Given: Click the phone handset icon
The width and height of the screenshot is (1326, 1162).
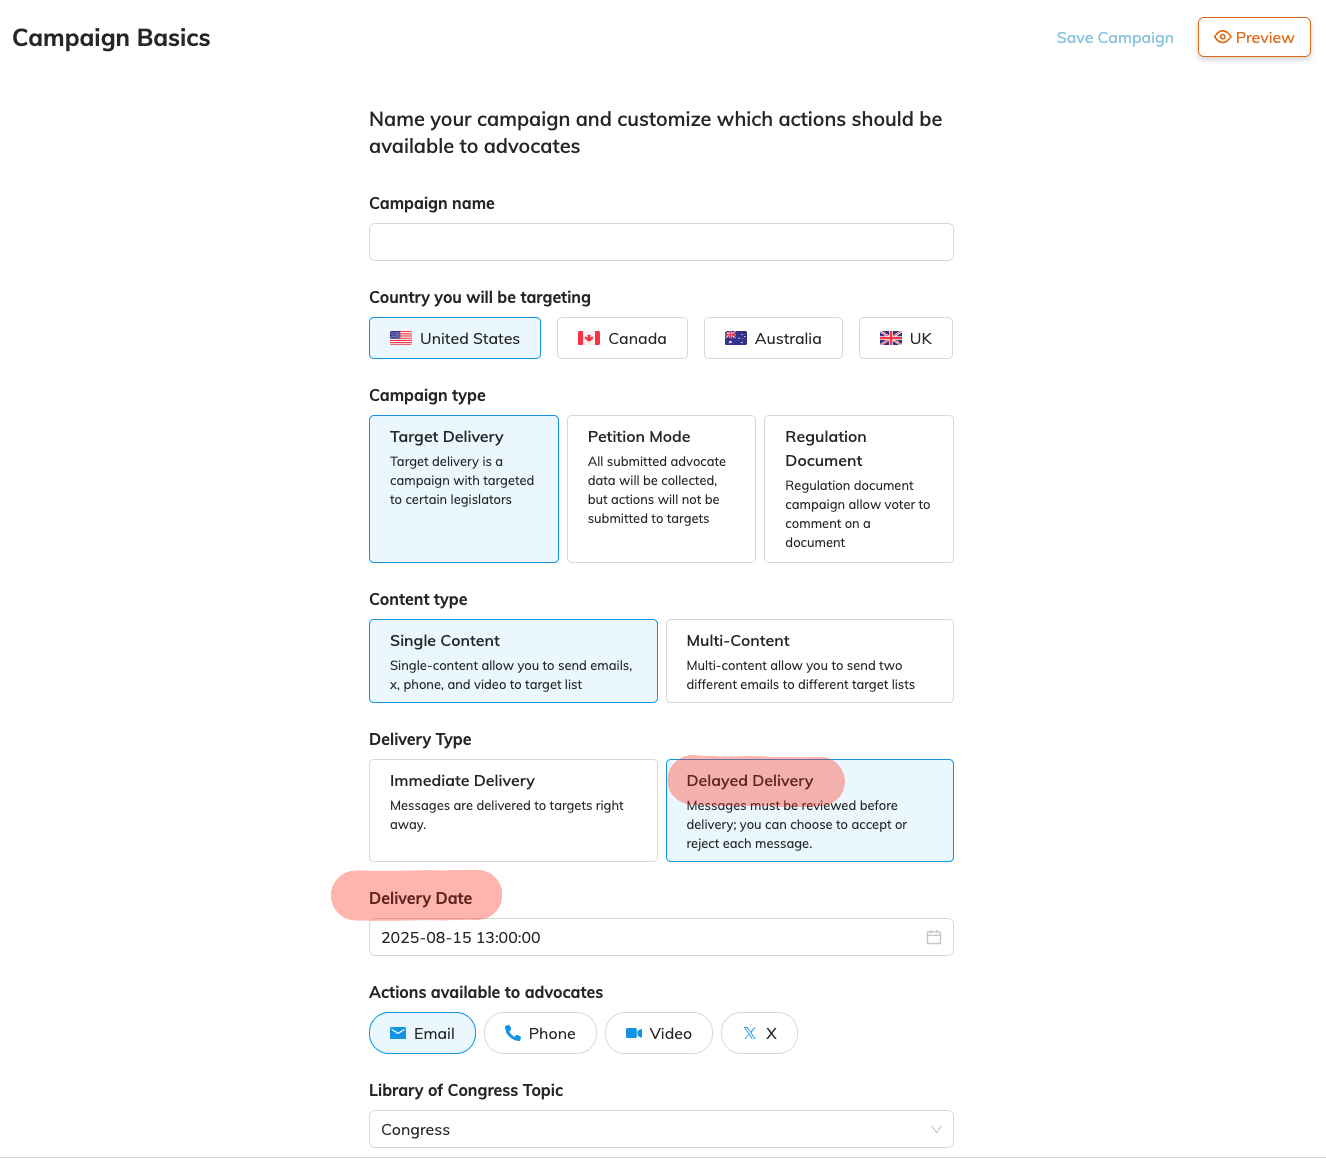Looking at the screenshot, I should pyautogui.click(x=512, y=1033).
